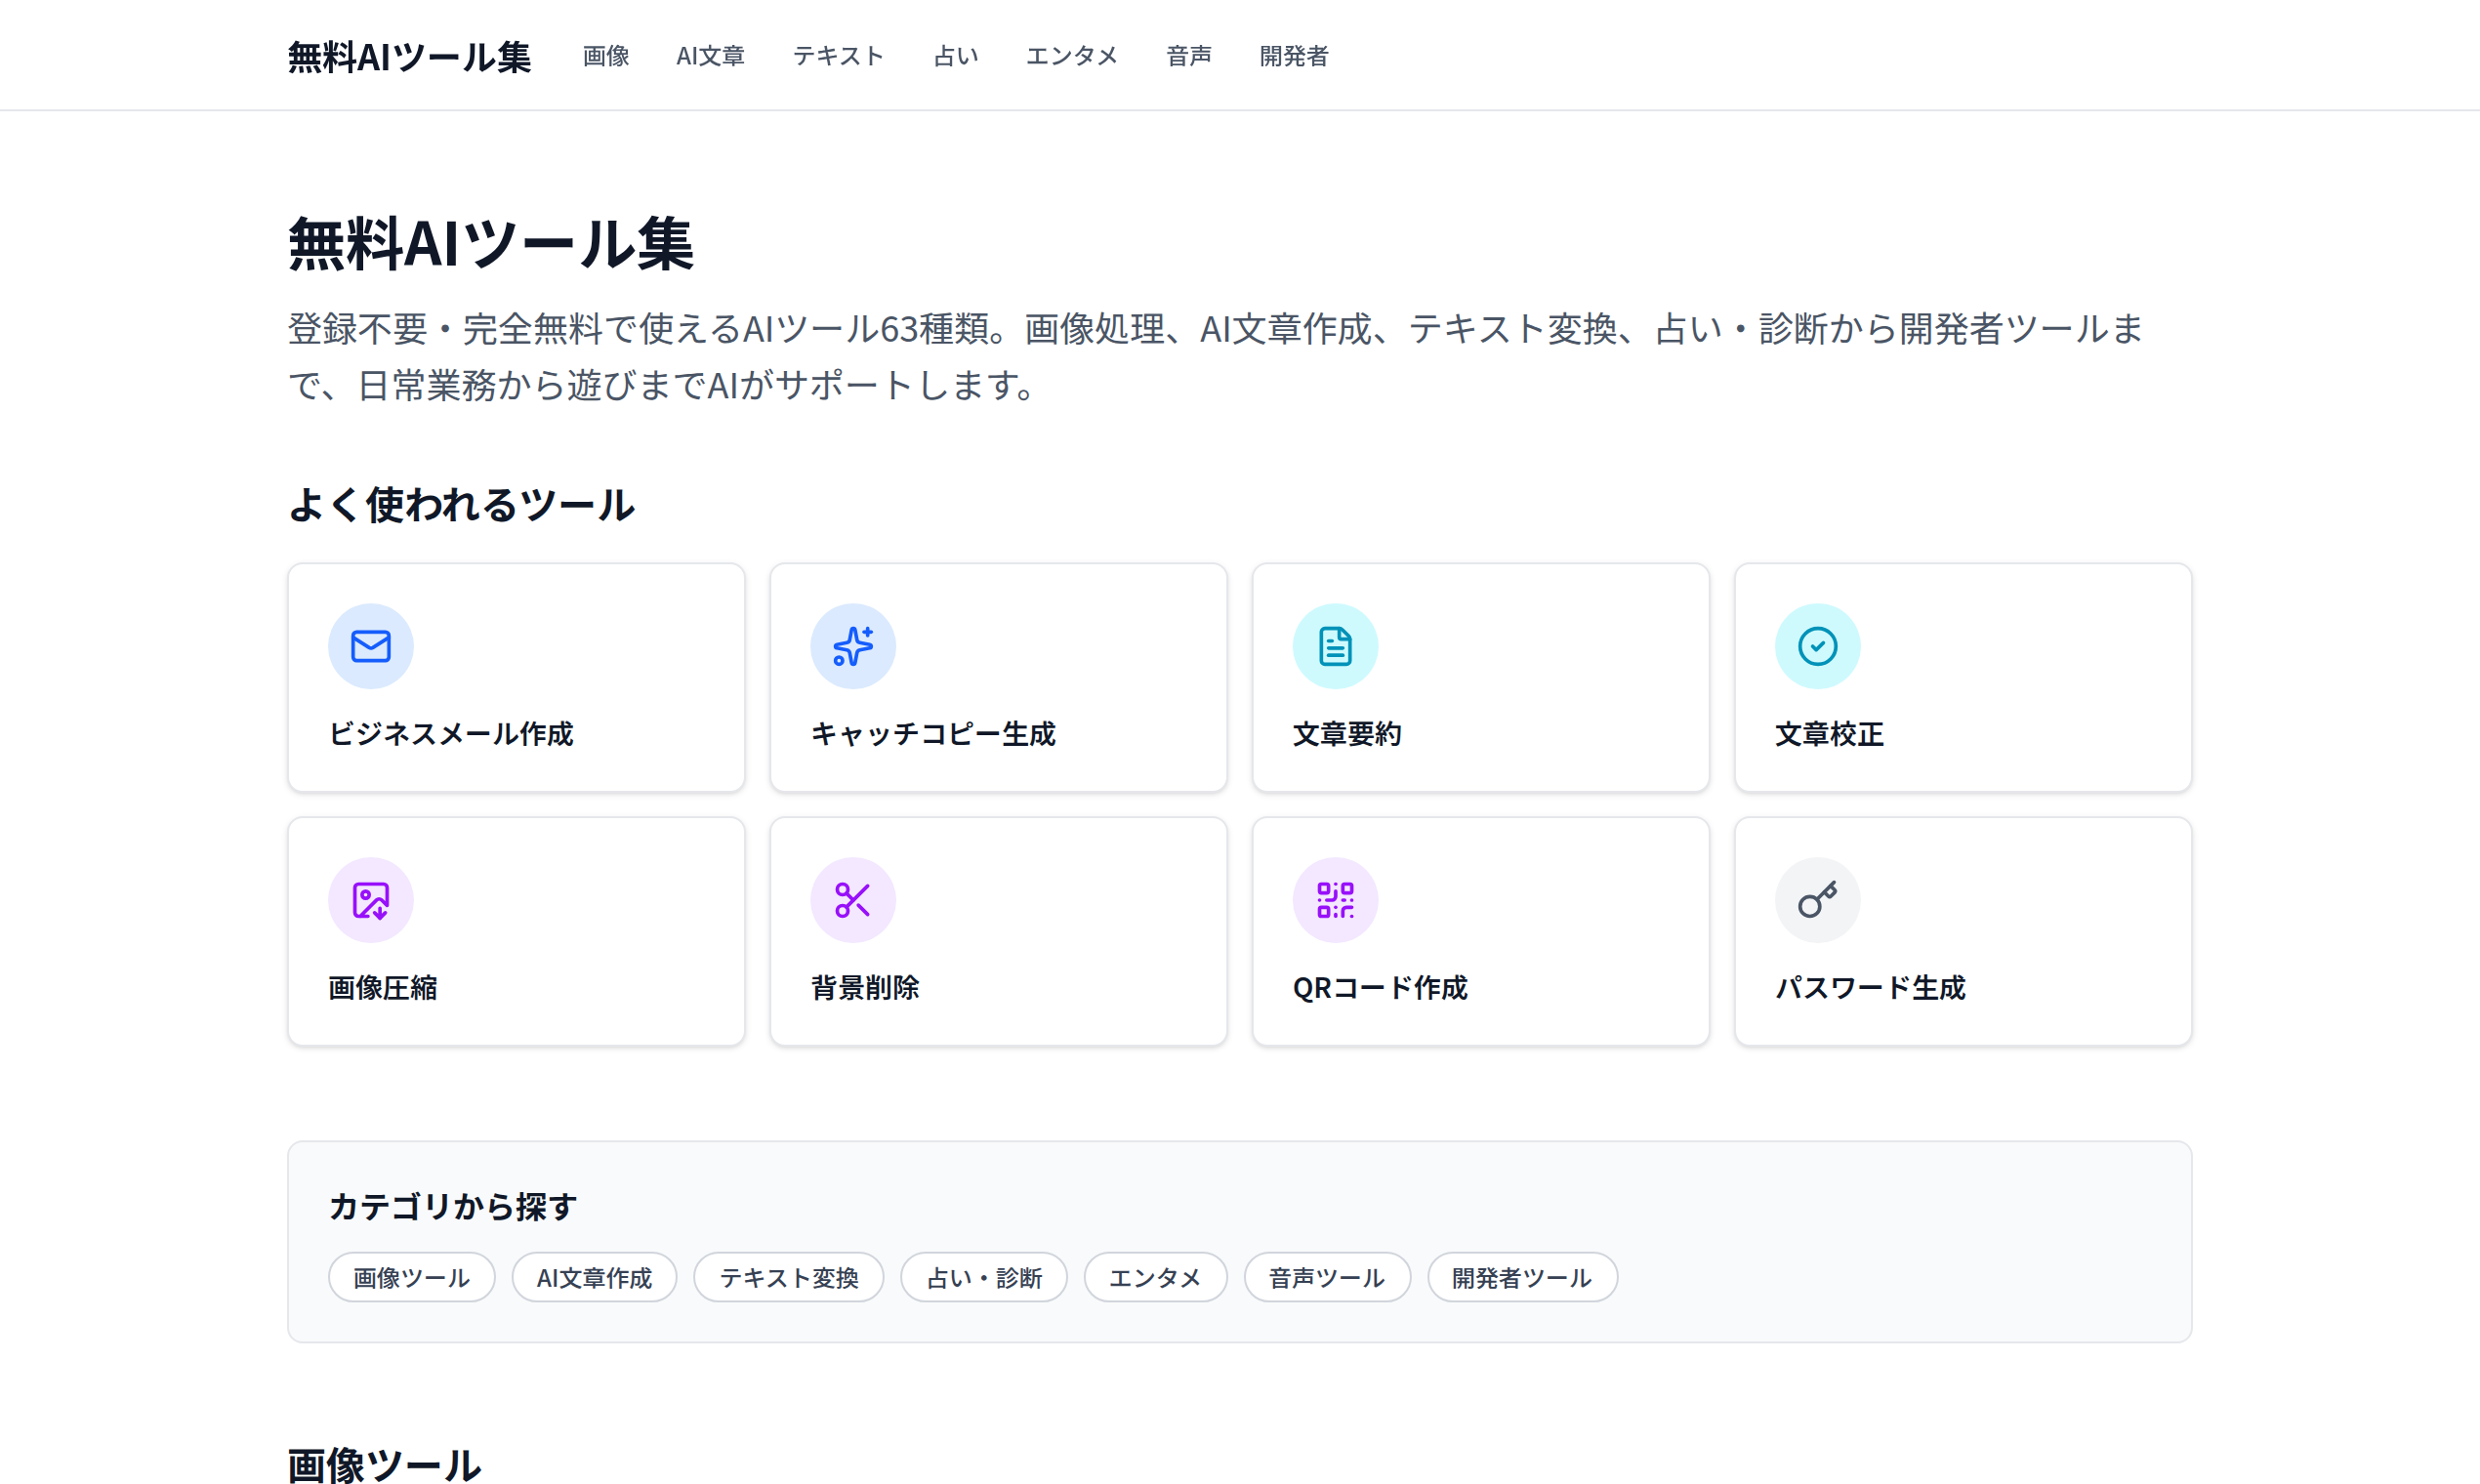Click the document icon for 文章要約
This screenshot has width=2480, height=1484.
(x=1335, y=645)
